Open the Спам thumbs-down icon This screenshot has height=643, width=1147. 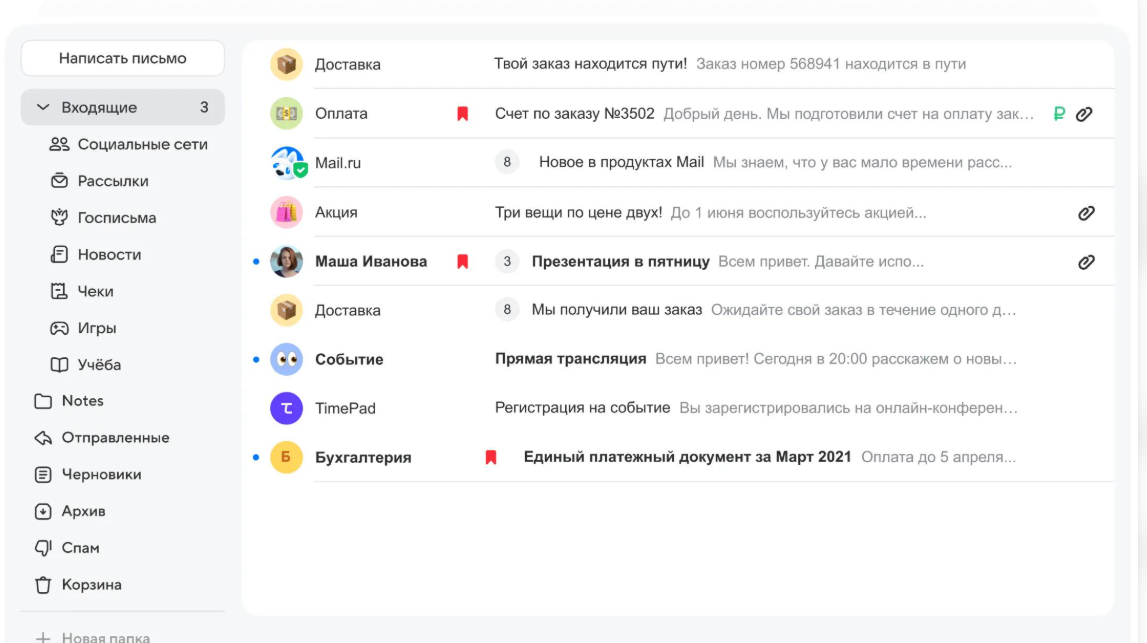[43, 547]
